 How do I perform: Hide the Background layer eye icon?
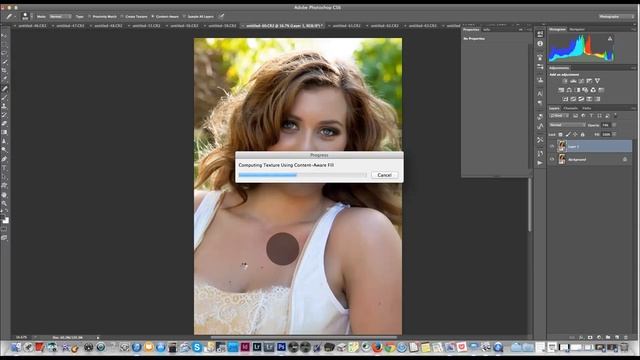tap(552, 159)
